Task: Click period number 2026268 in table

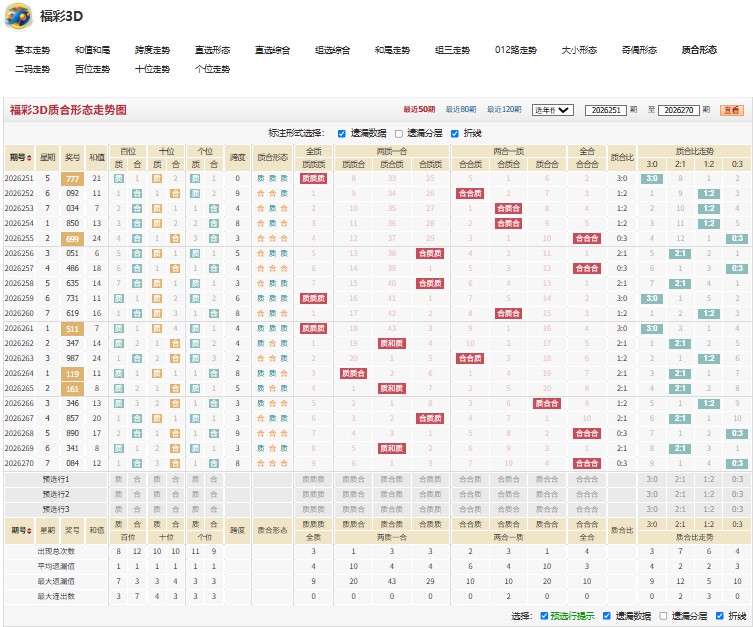Action: point(19,434)
